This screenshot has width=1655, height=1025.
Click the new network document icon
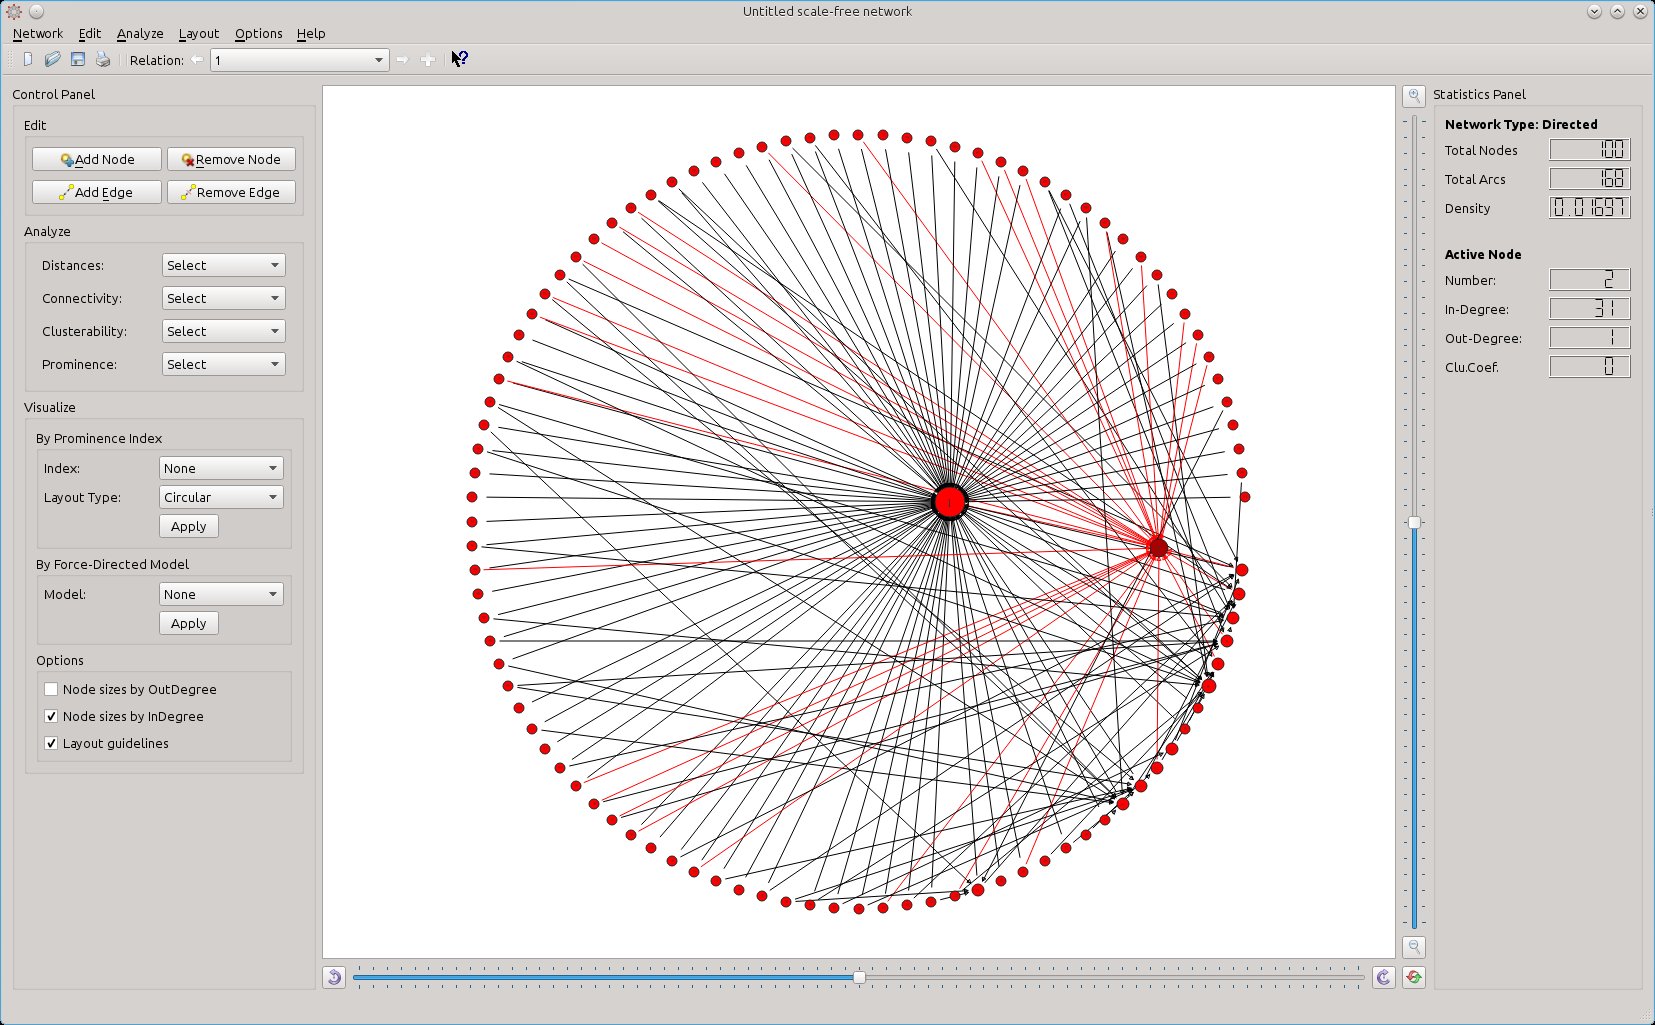coord(28,60)
